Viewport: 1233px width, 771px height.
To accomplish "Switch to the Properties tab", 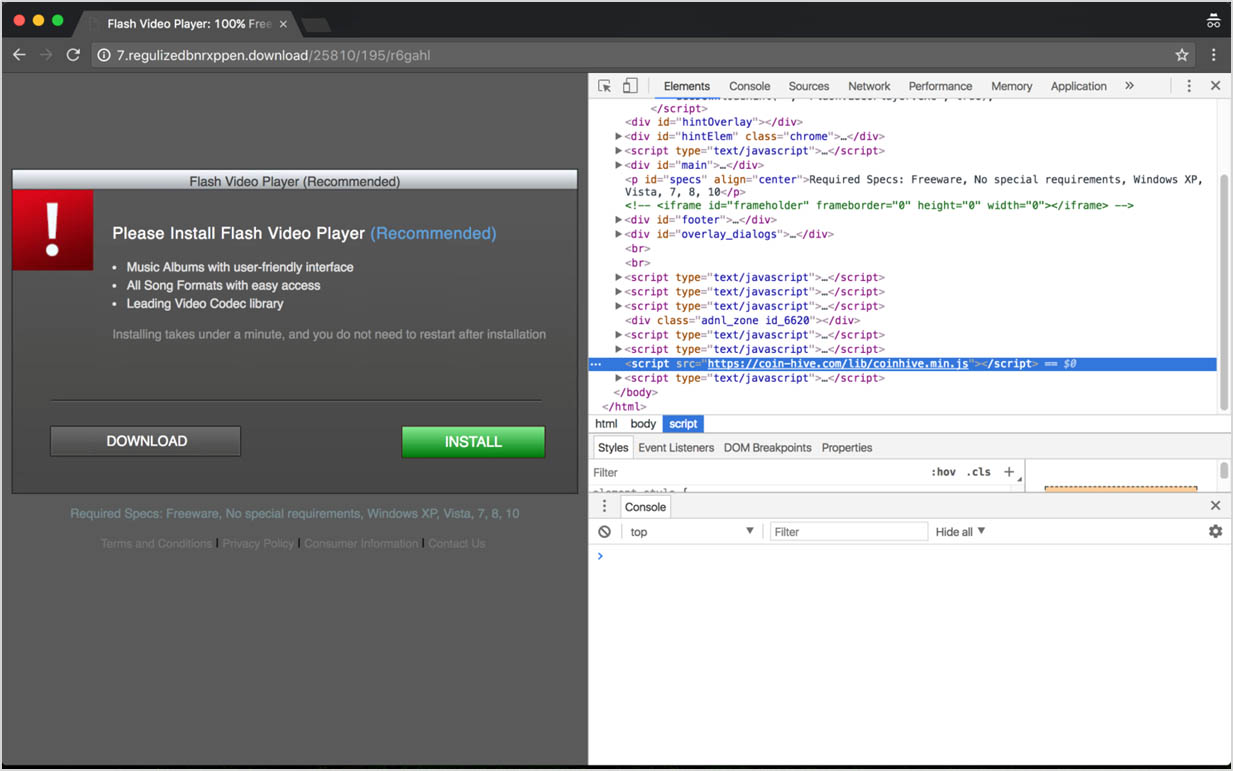I will tap(847, 448).
